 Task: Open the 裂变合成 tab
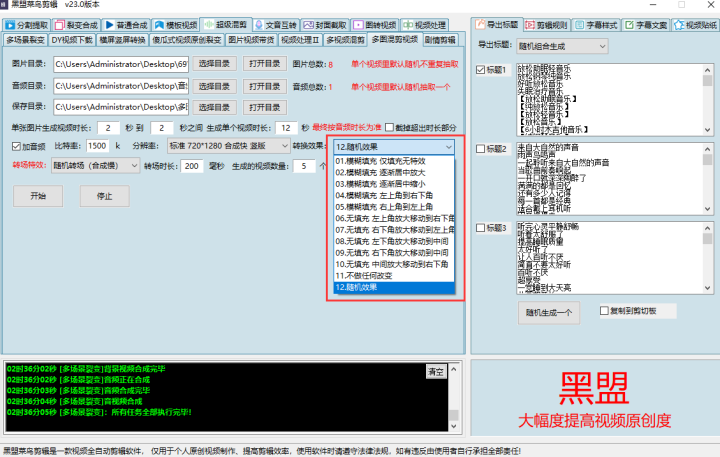77,25
